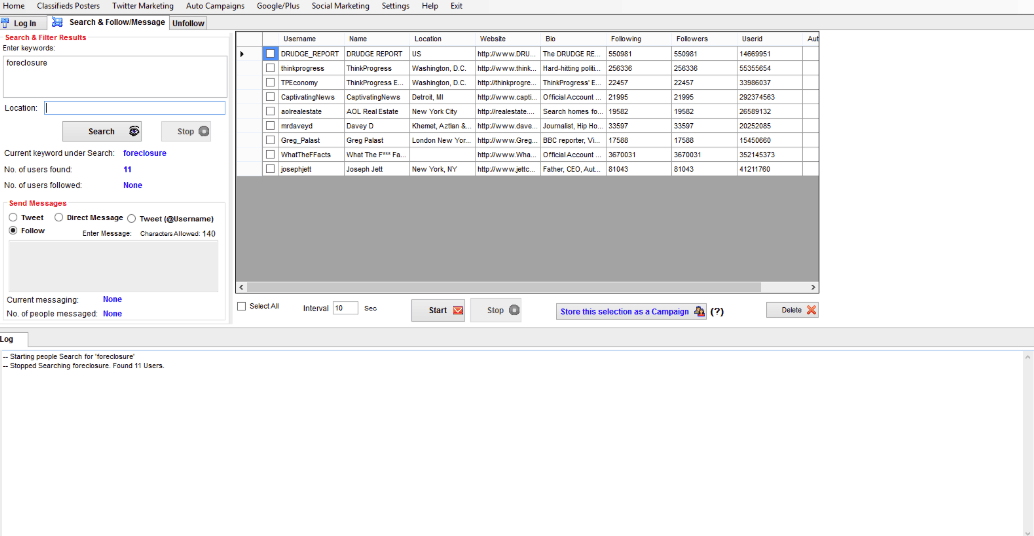Open the Social Marketing menu
The height and width of the screenshot is (536, 1034).
point(340,6)
